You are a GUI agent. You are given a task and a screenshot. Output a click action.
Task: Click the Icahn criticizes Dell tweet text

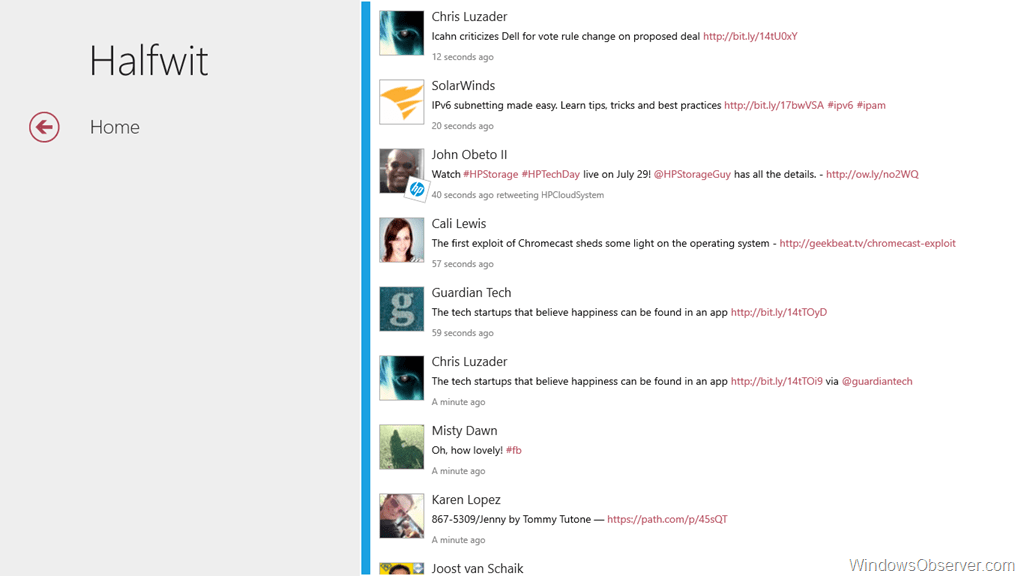[x=566, y=37]
